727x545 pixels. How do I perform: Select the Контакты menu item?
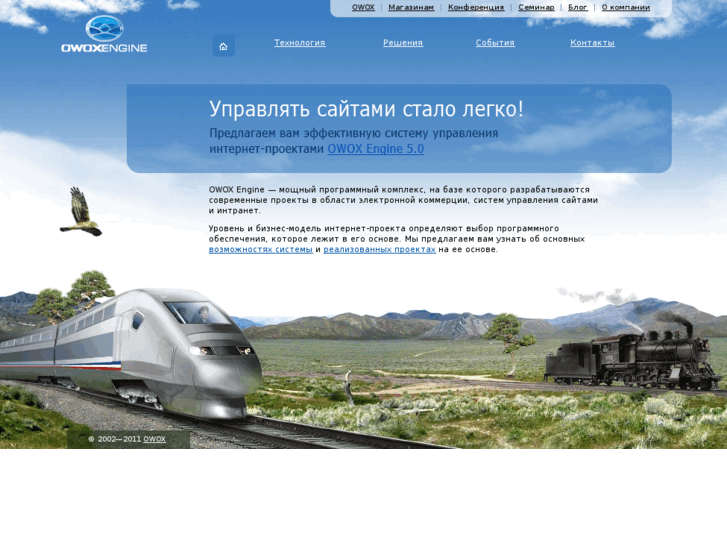[592, 43]
